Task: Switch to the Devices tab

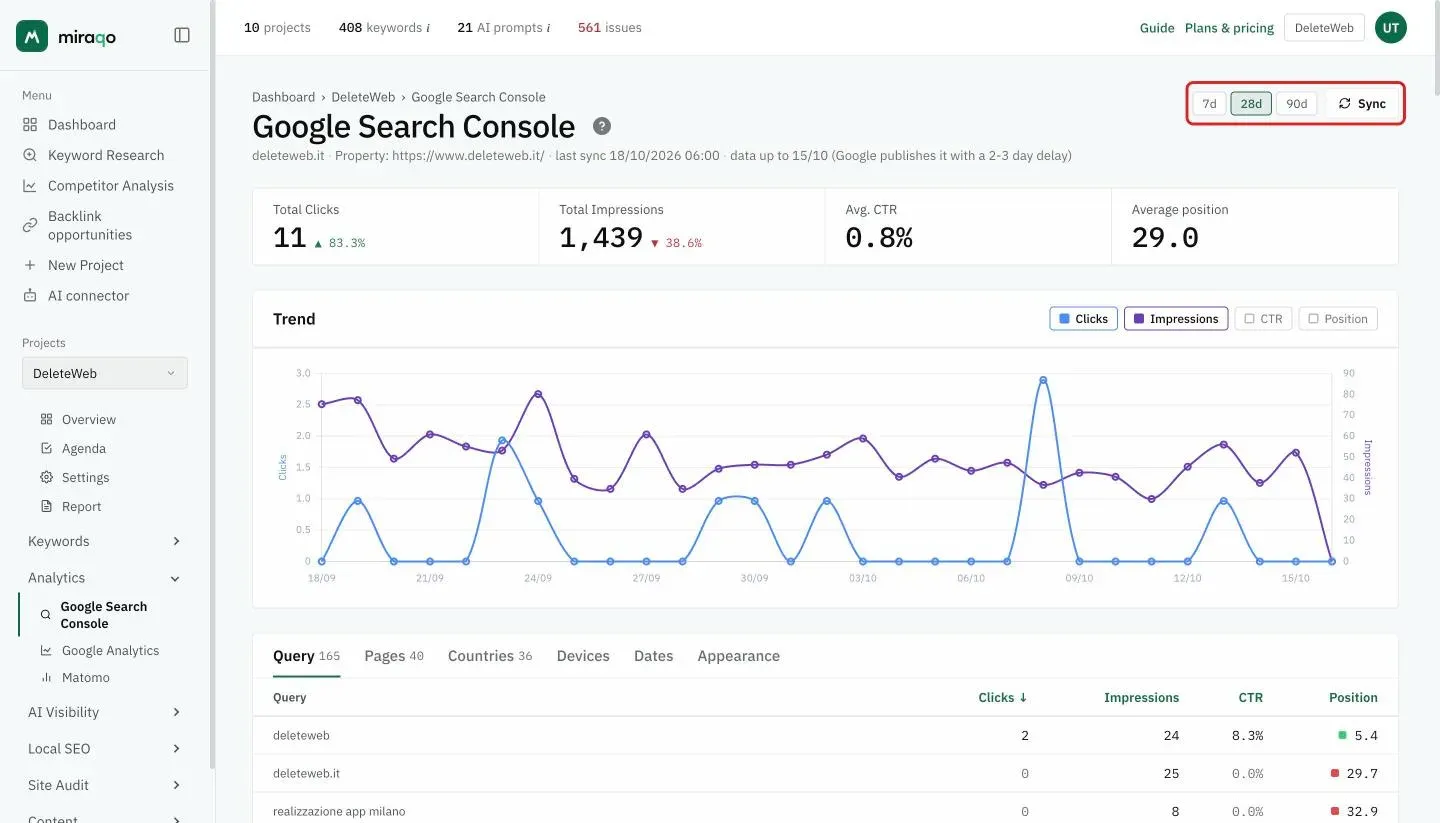Action: click(583, 656)
